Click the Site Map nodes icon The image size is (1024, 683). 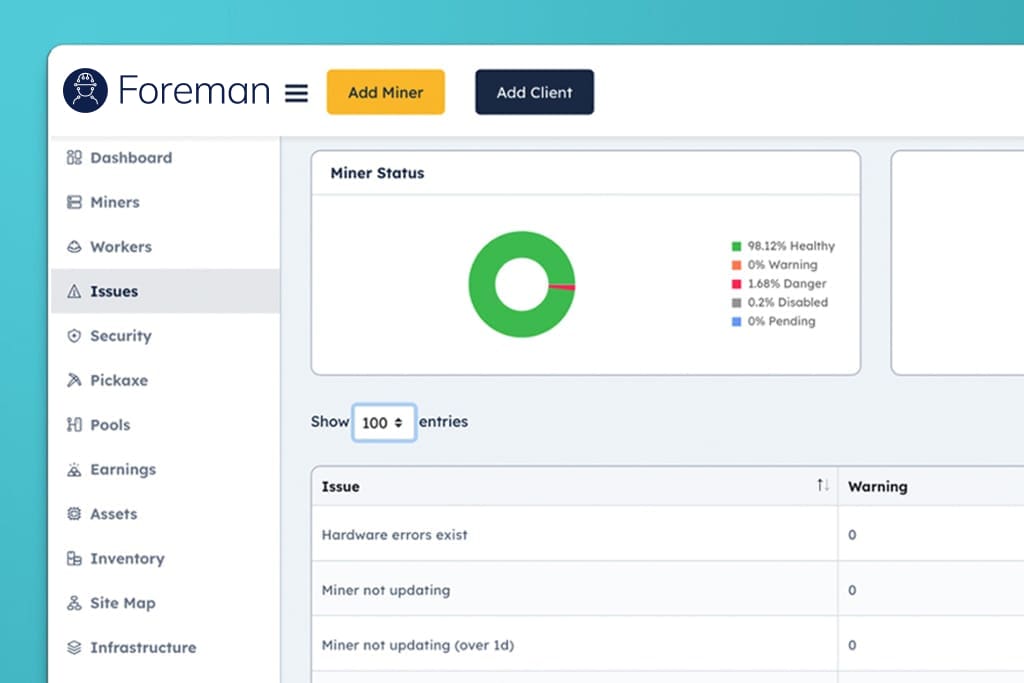74,603
